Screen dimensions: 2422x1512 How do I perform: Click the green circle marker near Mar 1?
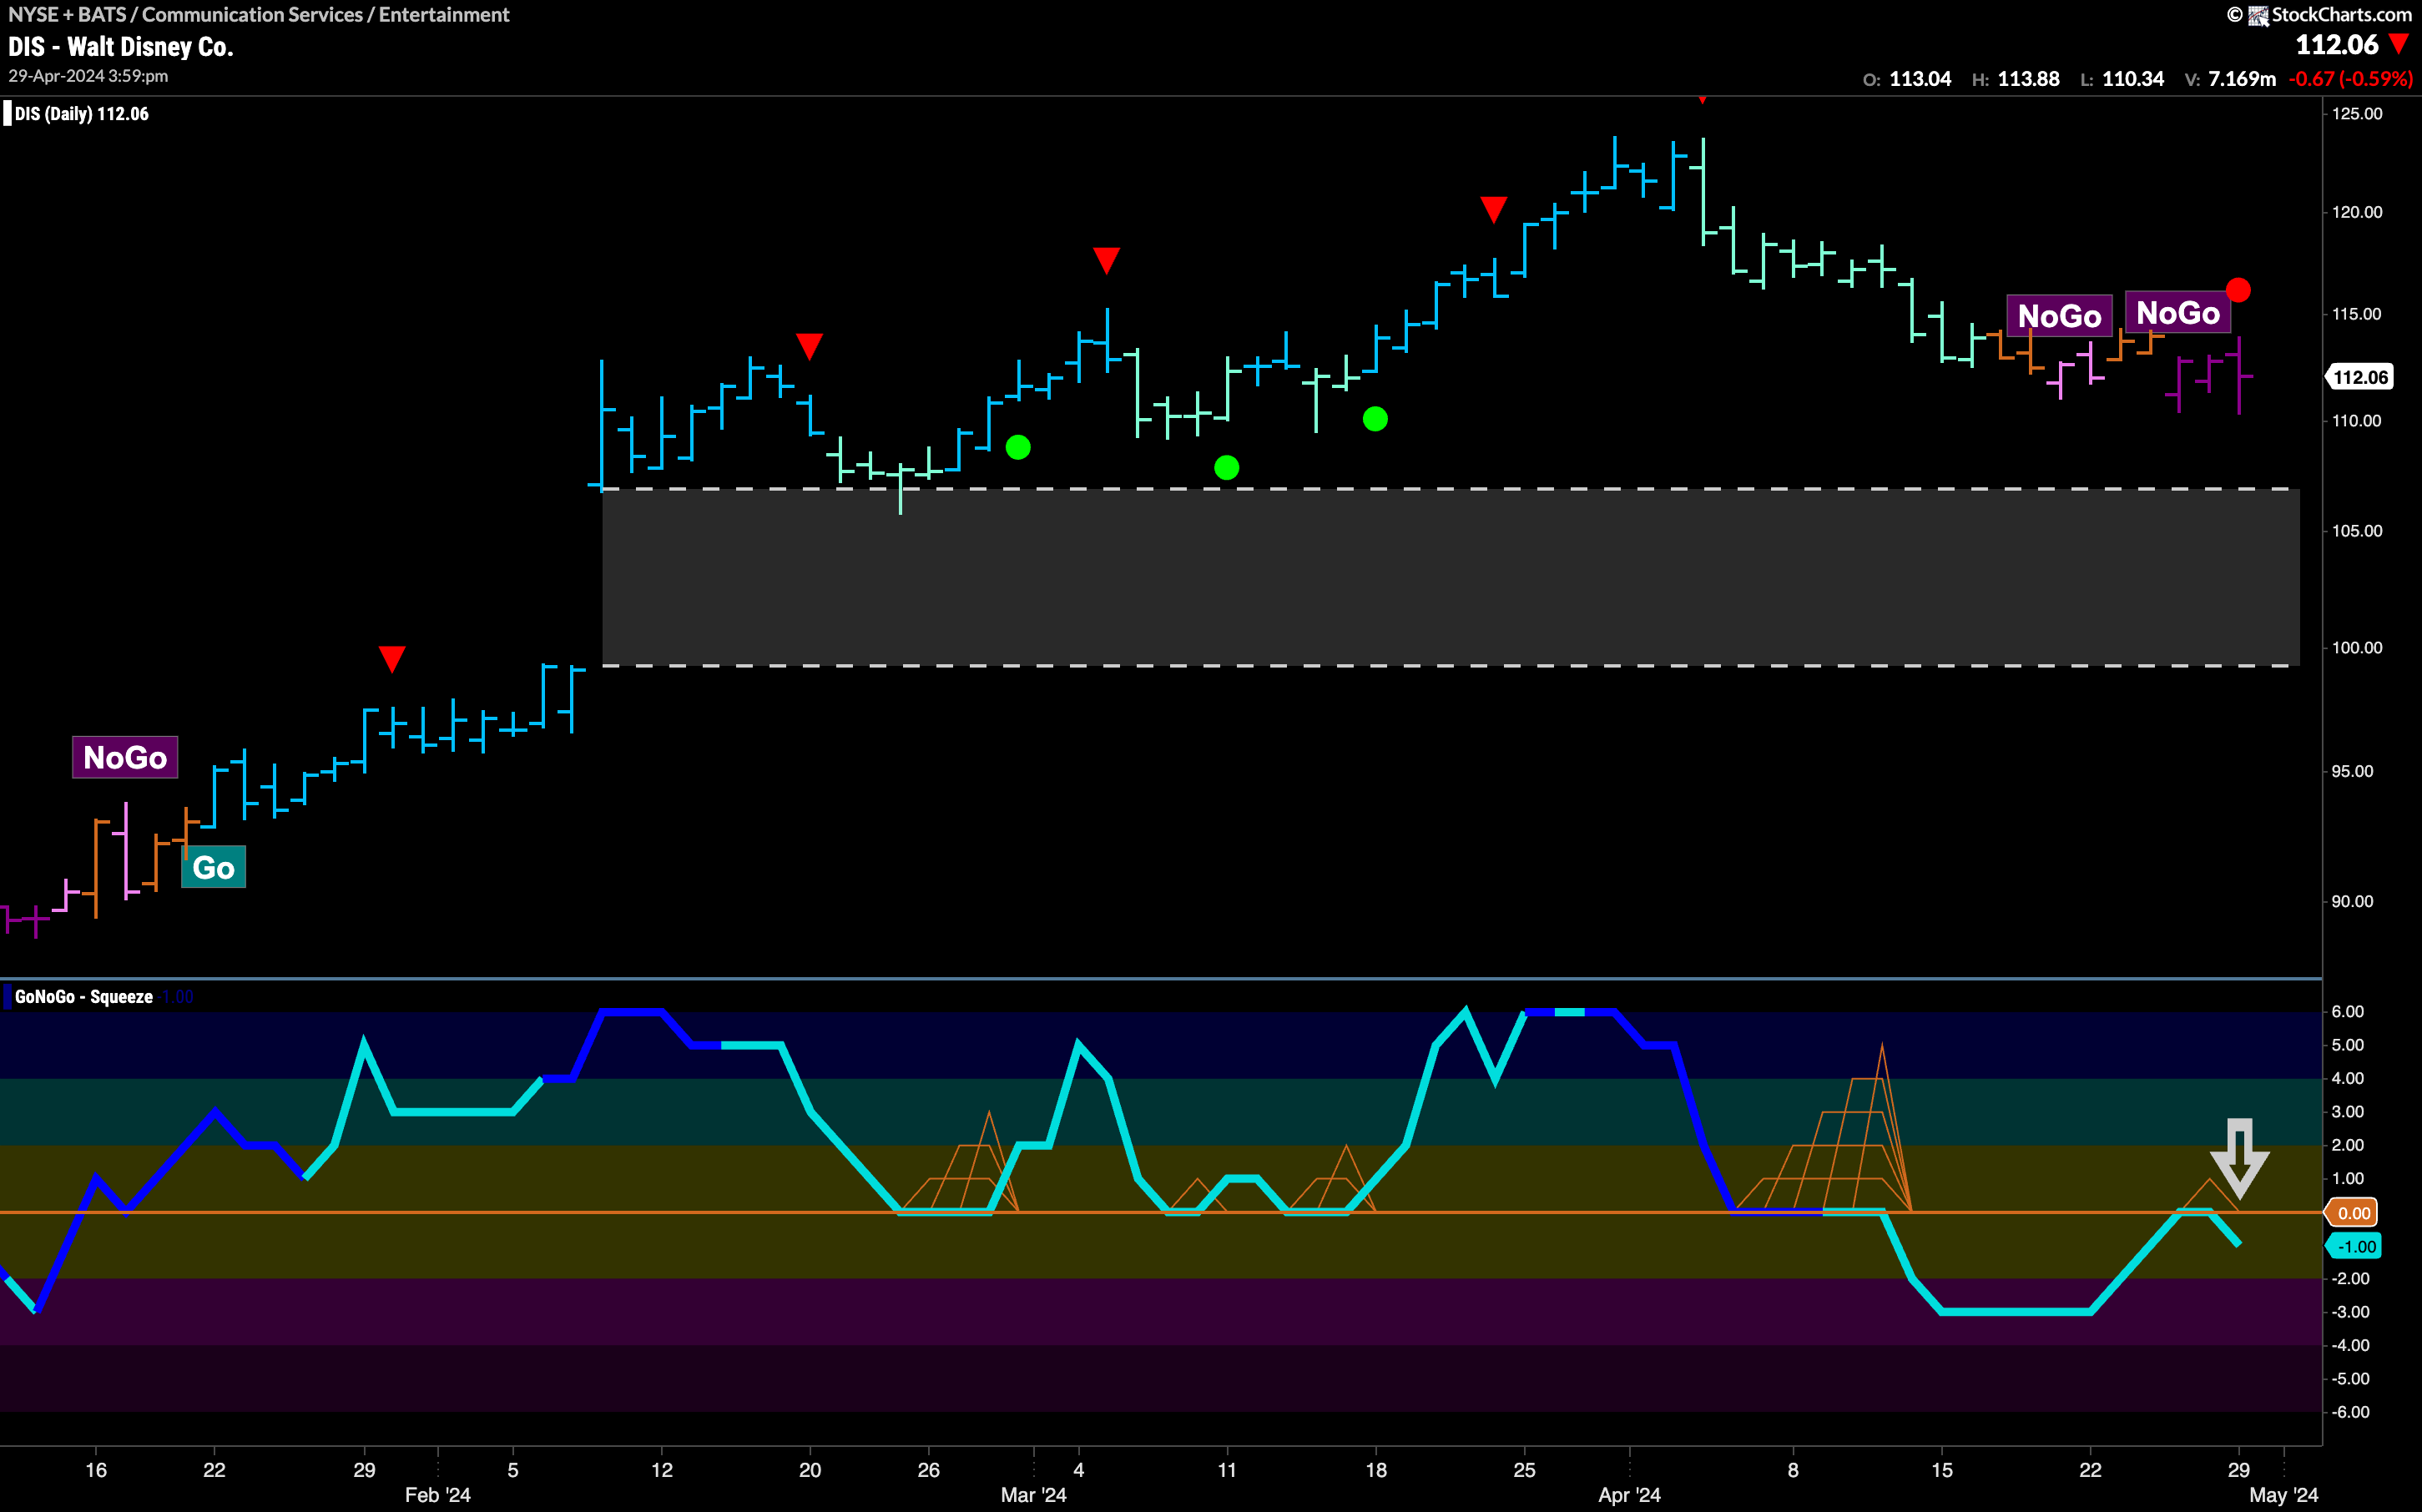click(1018, 447)
